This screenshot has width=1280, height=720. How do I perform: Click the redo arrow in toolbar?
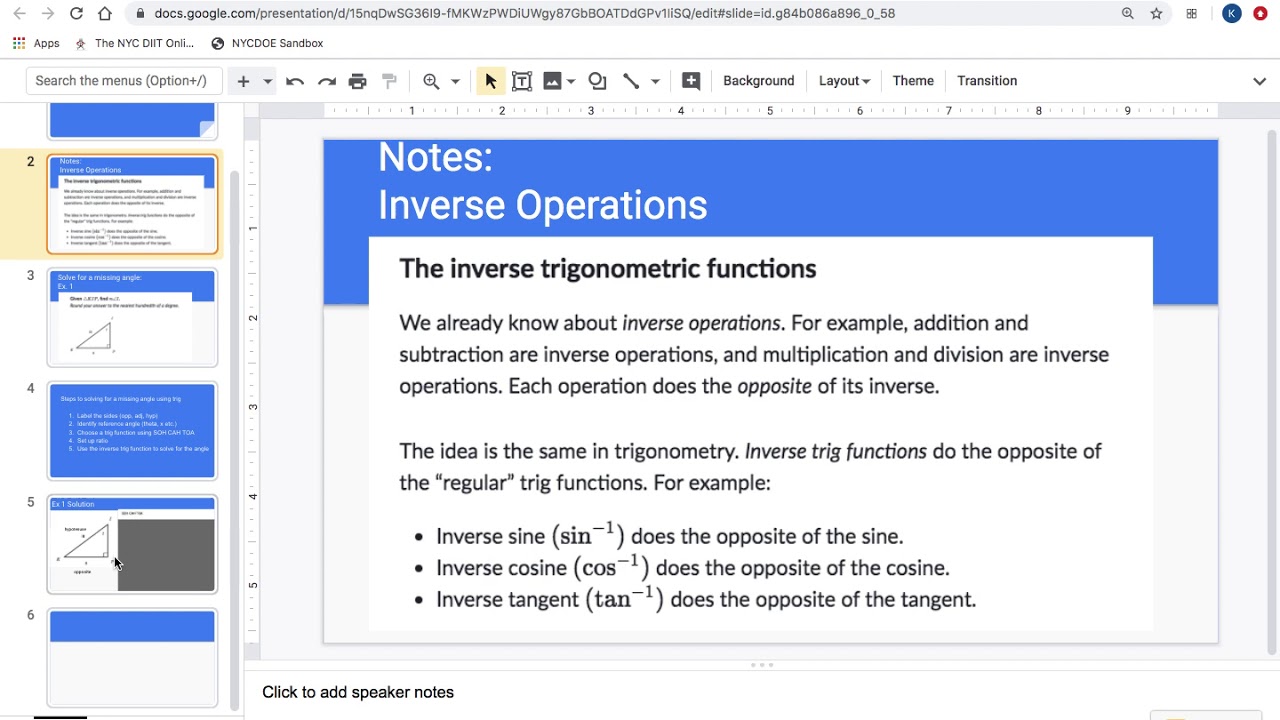pyautogui.click(x=326, y=81)
